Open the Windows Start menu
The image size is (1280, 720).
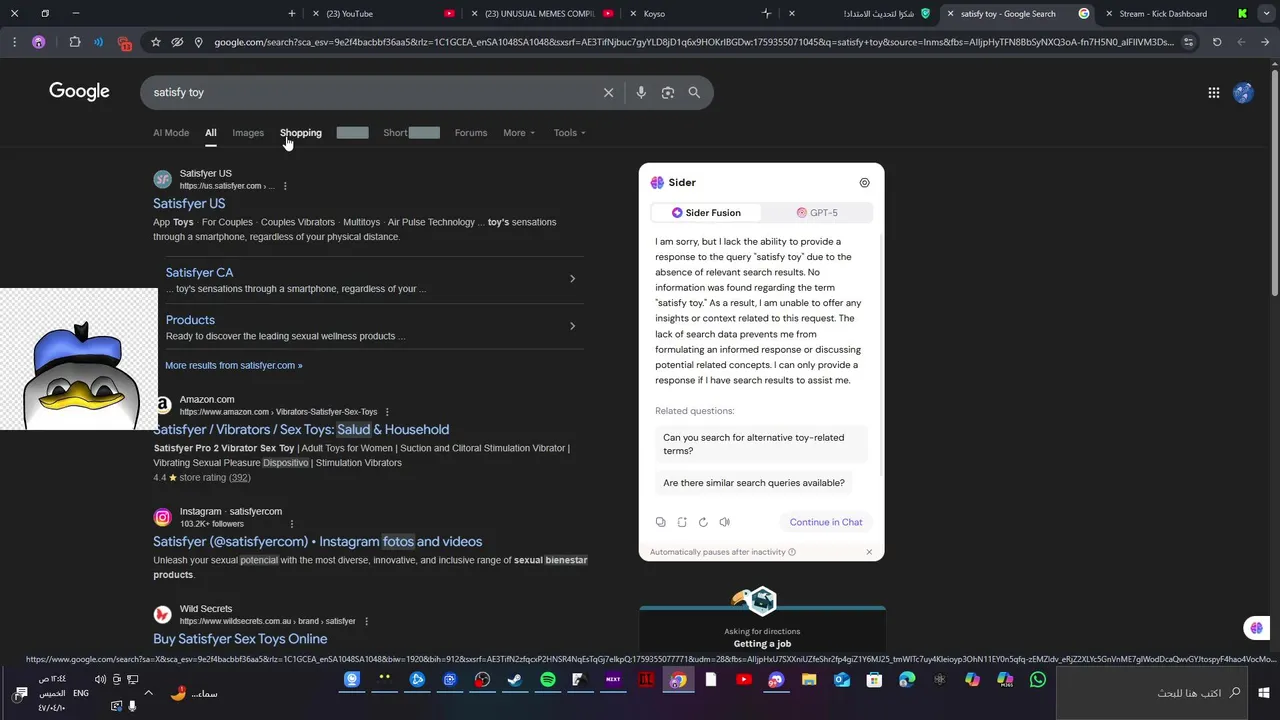point(1264,692)
